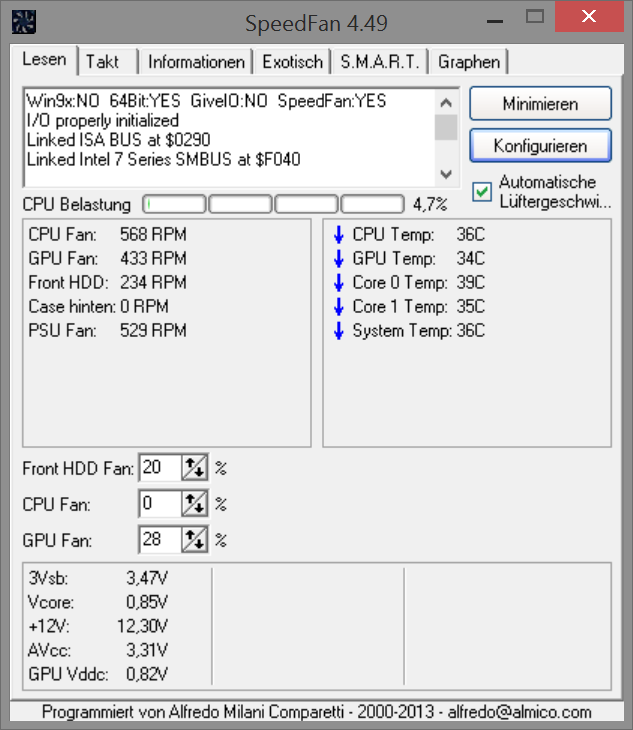The height and width of the screenshot is (730, 633).
Task: Click the SpeedFan app icon in title bar
Action: [x=24, y=22]
